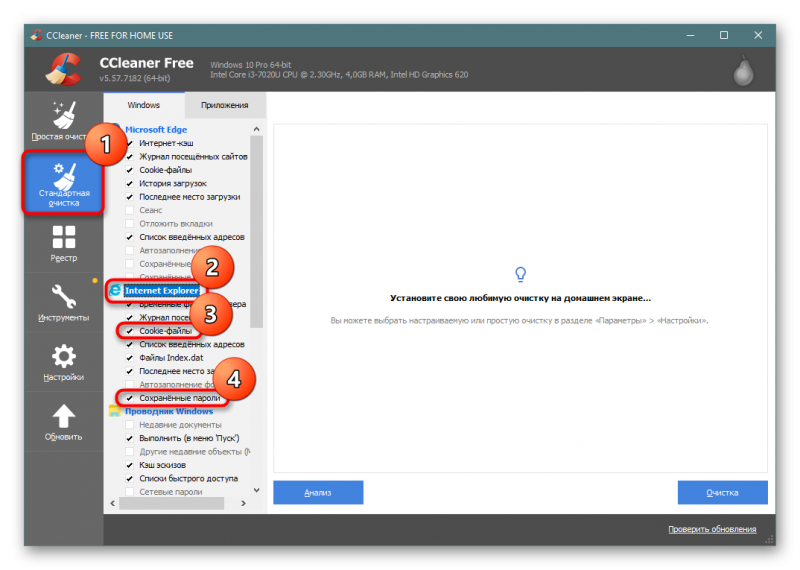Click the horizontal scroll right arrow
The image size is (800, 570).
pos(243,503)
